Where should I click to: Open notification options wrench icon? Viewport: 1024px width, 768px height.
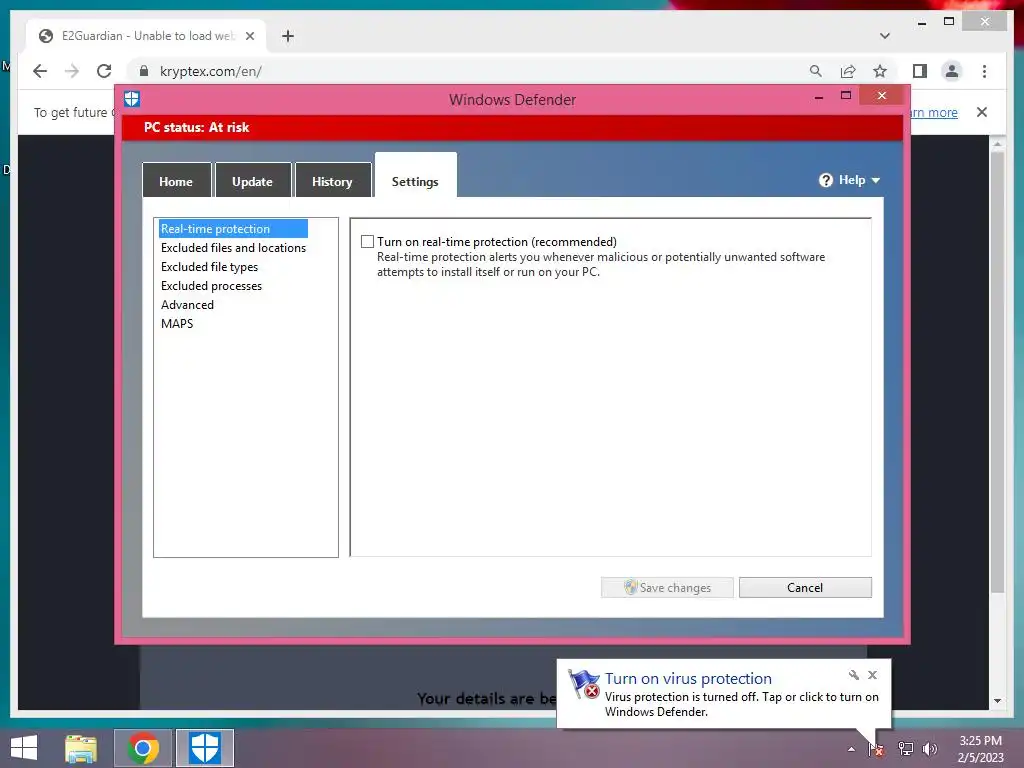(x=854, y=675)
